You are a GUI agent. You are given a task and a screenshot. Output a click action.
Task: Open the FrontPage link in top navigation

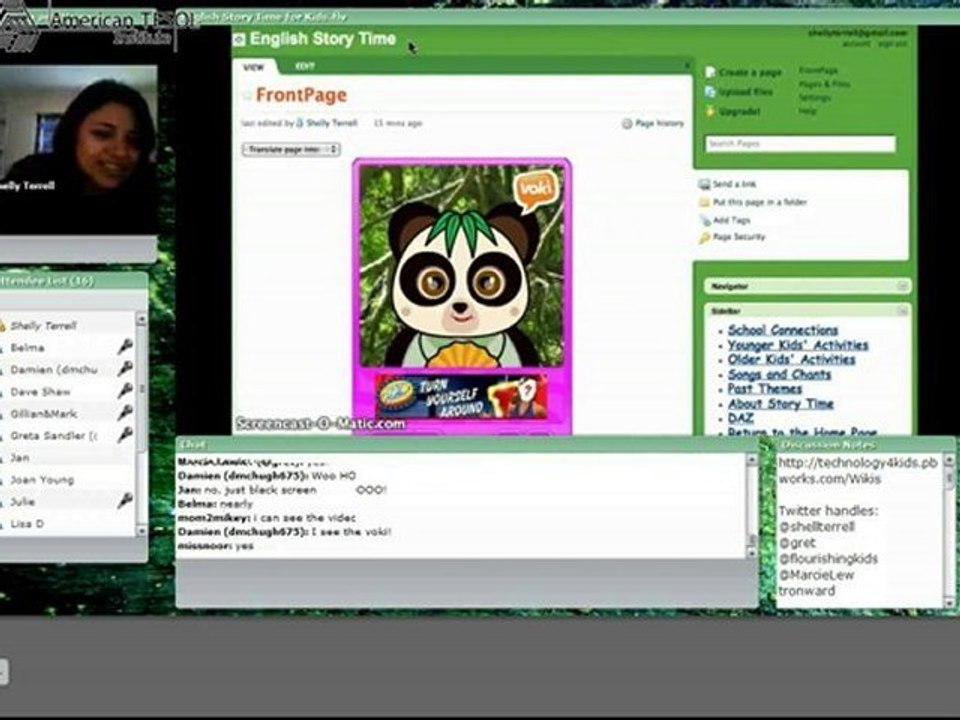(x=818, y=70)
